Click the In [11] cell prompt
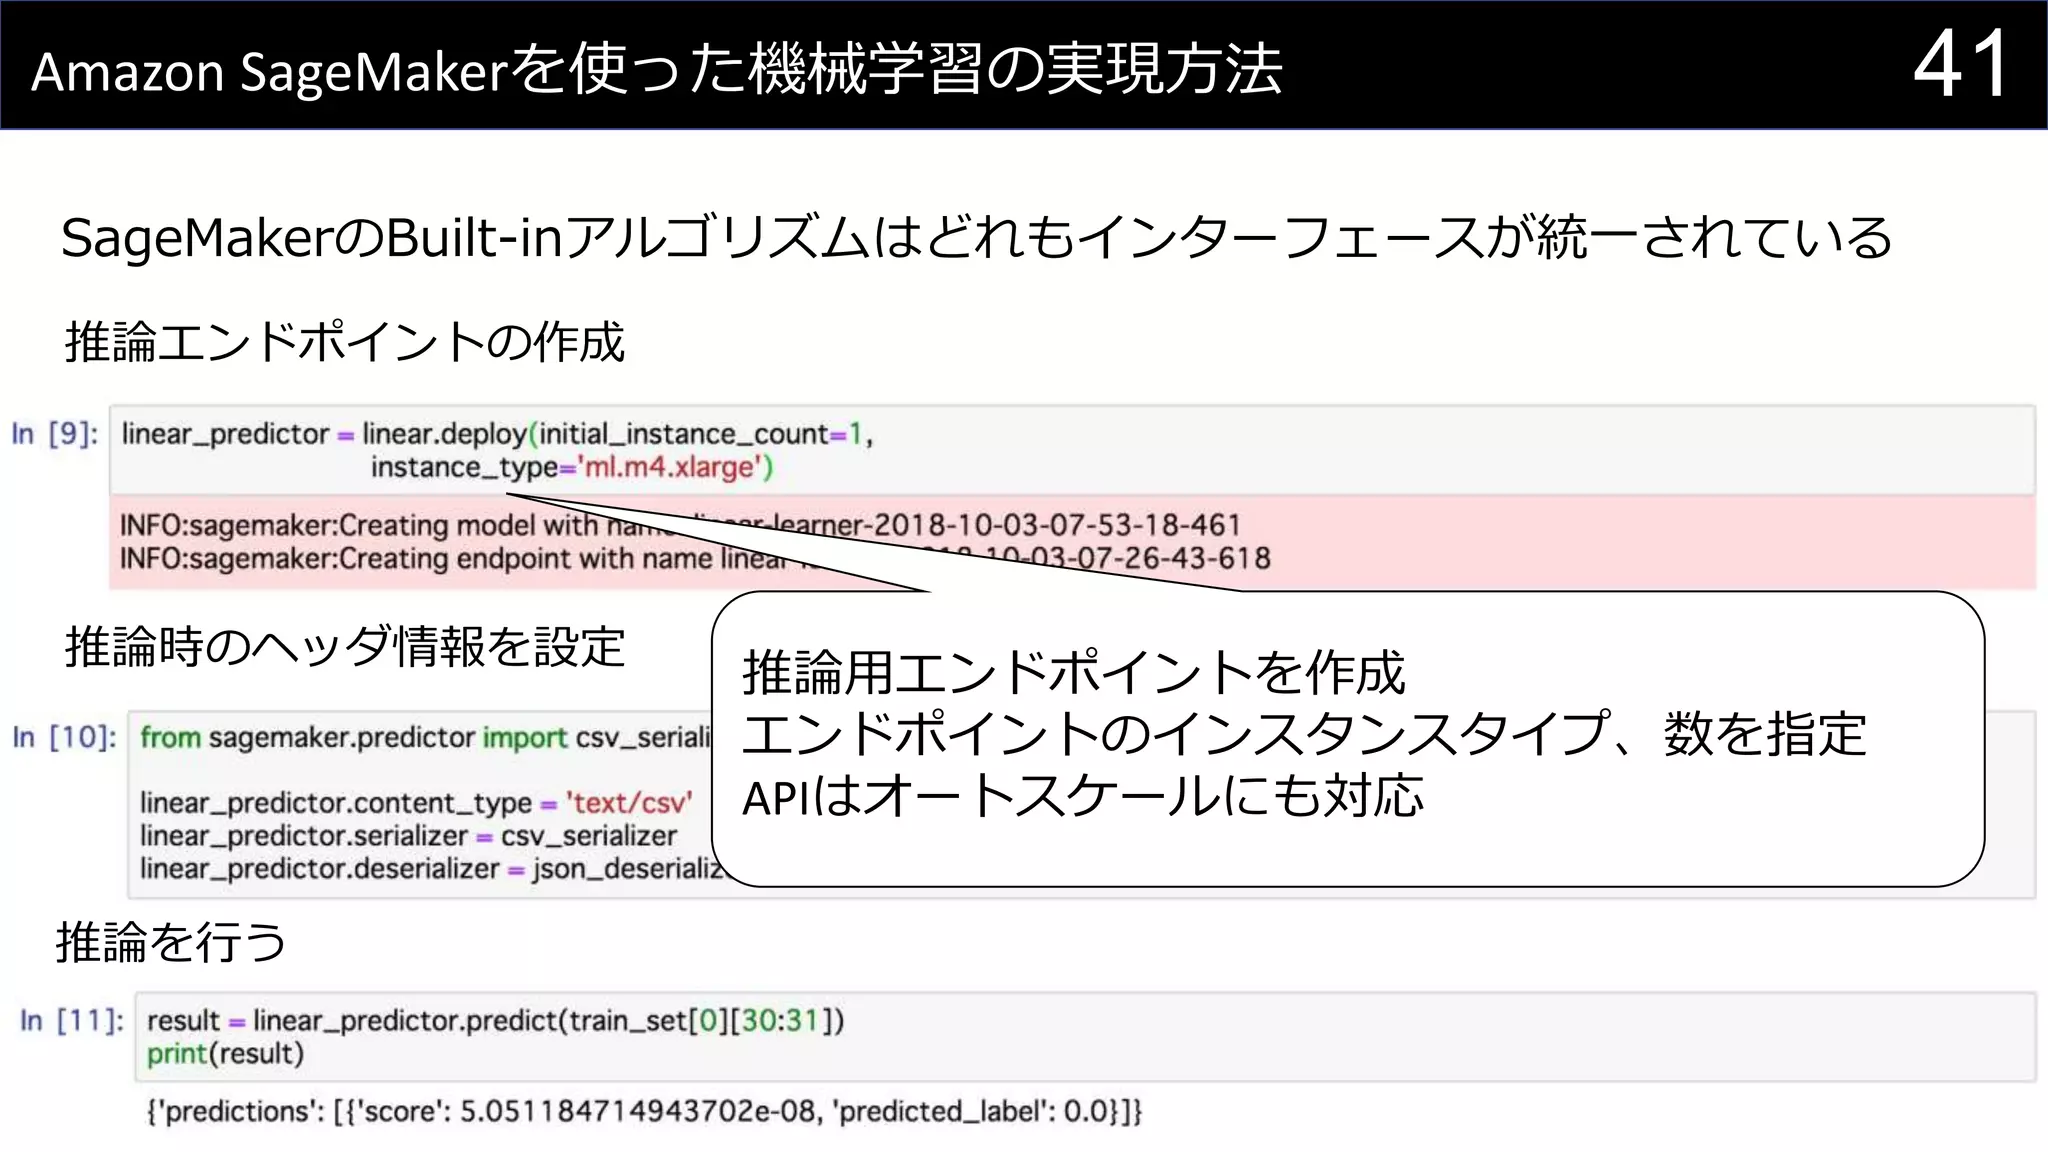The width and height of the screenshot is (2048, 1152). [x=72, y=1021]
